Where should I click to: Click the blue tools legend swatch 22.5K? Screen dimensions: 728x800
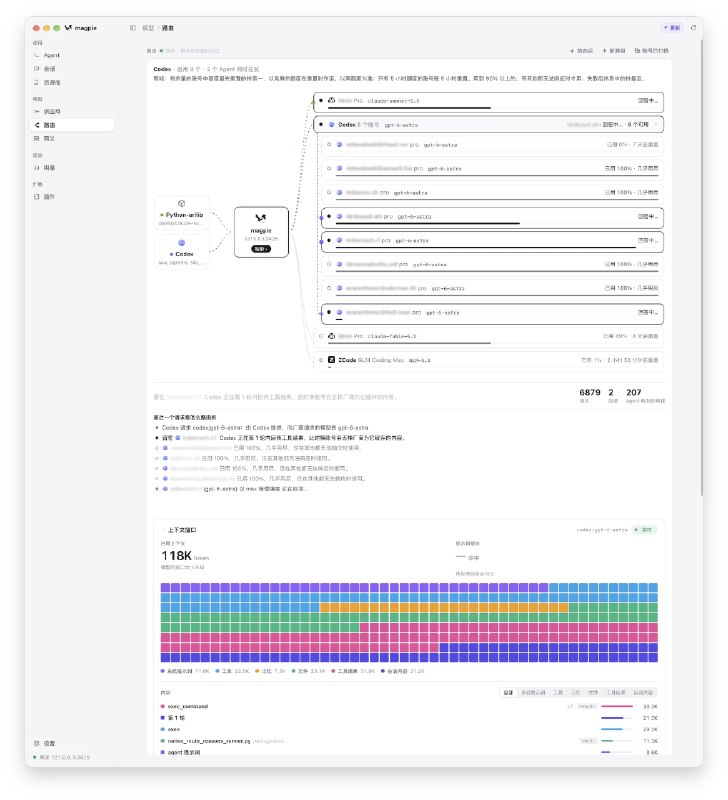(217, 671)
